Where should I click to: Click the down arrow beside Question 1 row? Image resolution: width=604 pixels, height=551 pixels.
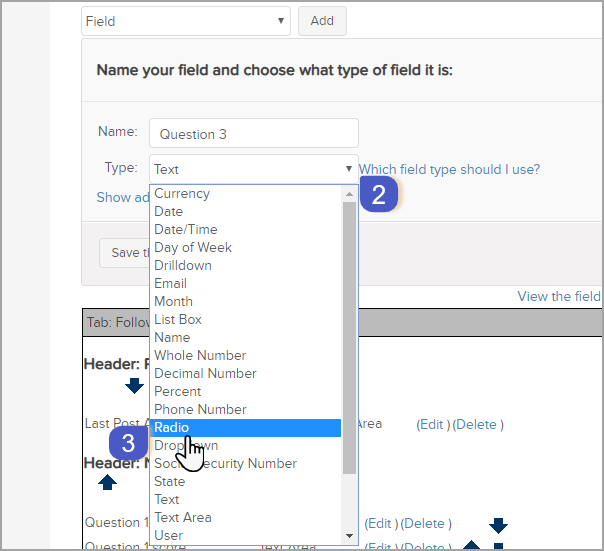coord(499,525)
